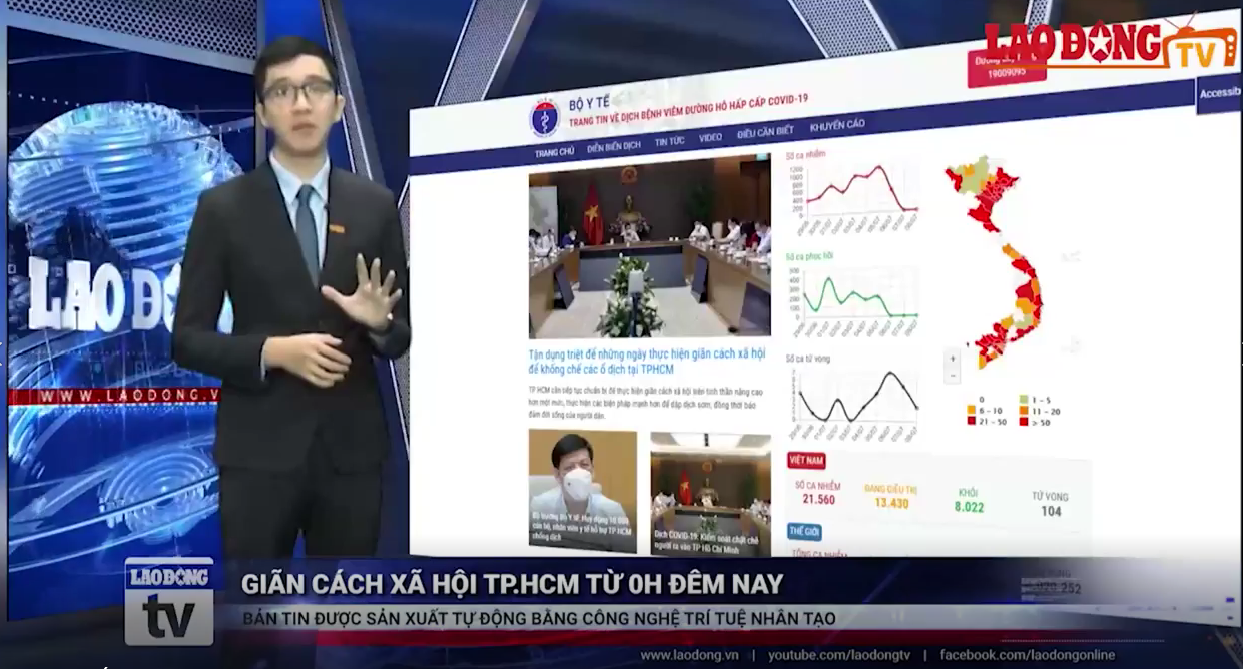Image resolution: width=1243 pixels, height=669 pixels.
Task: Select the VIỆT NAM statistics tab
Action: (x=806, y=461)
